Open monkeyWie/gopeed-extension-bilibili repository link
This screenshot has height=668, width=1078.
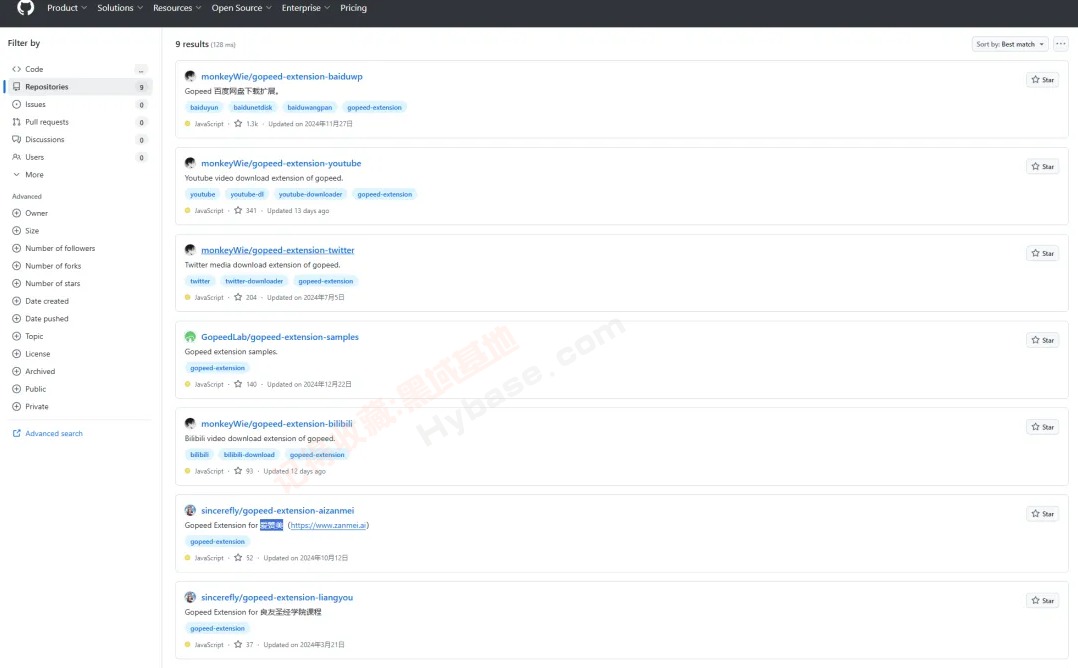(x=277, y=423)
